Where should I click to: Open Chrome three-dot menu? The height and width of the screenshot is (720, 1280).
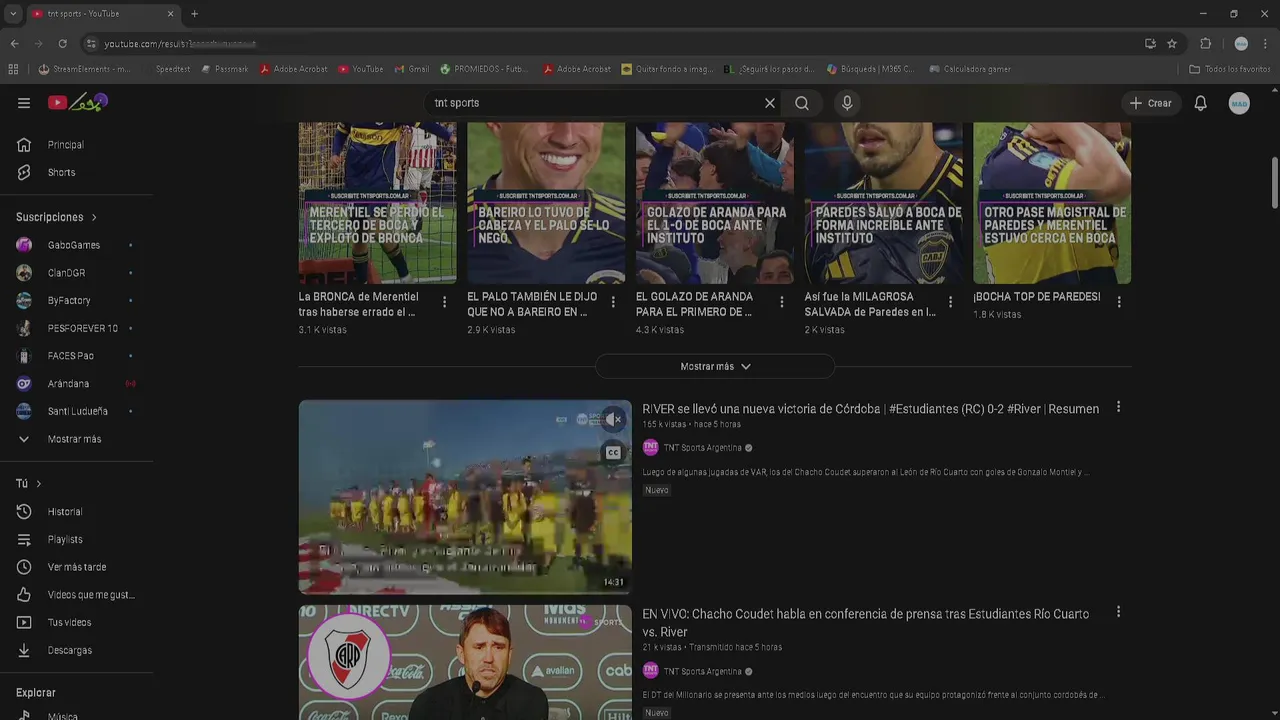pyautogui.click(x=1266, y=44)
